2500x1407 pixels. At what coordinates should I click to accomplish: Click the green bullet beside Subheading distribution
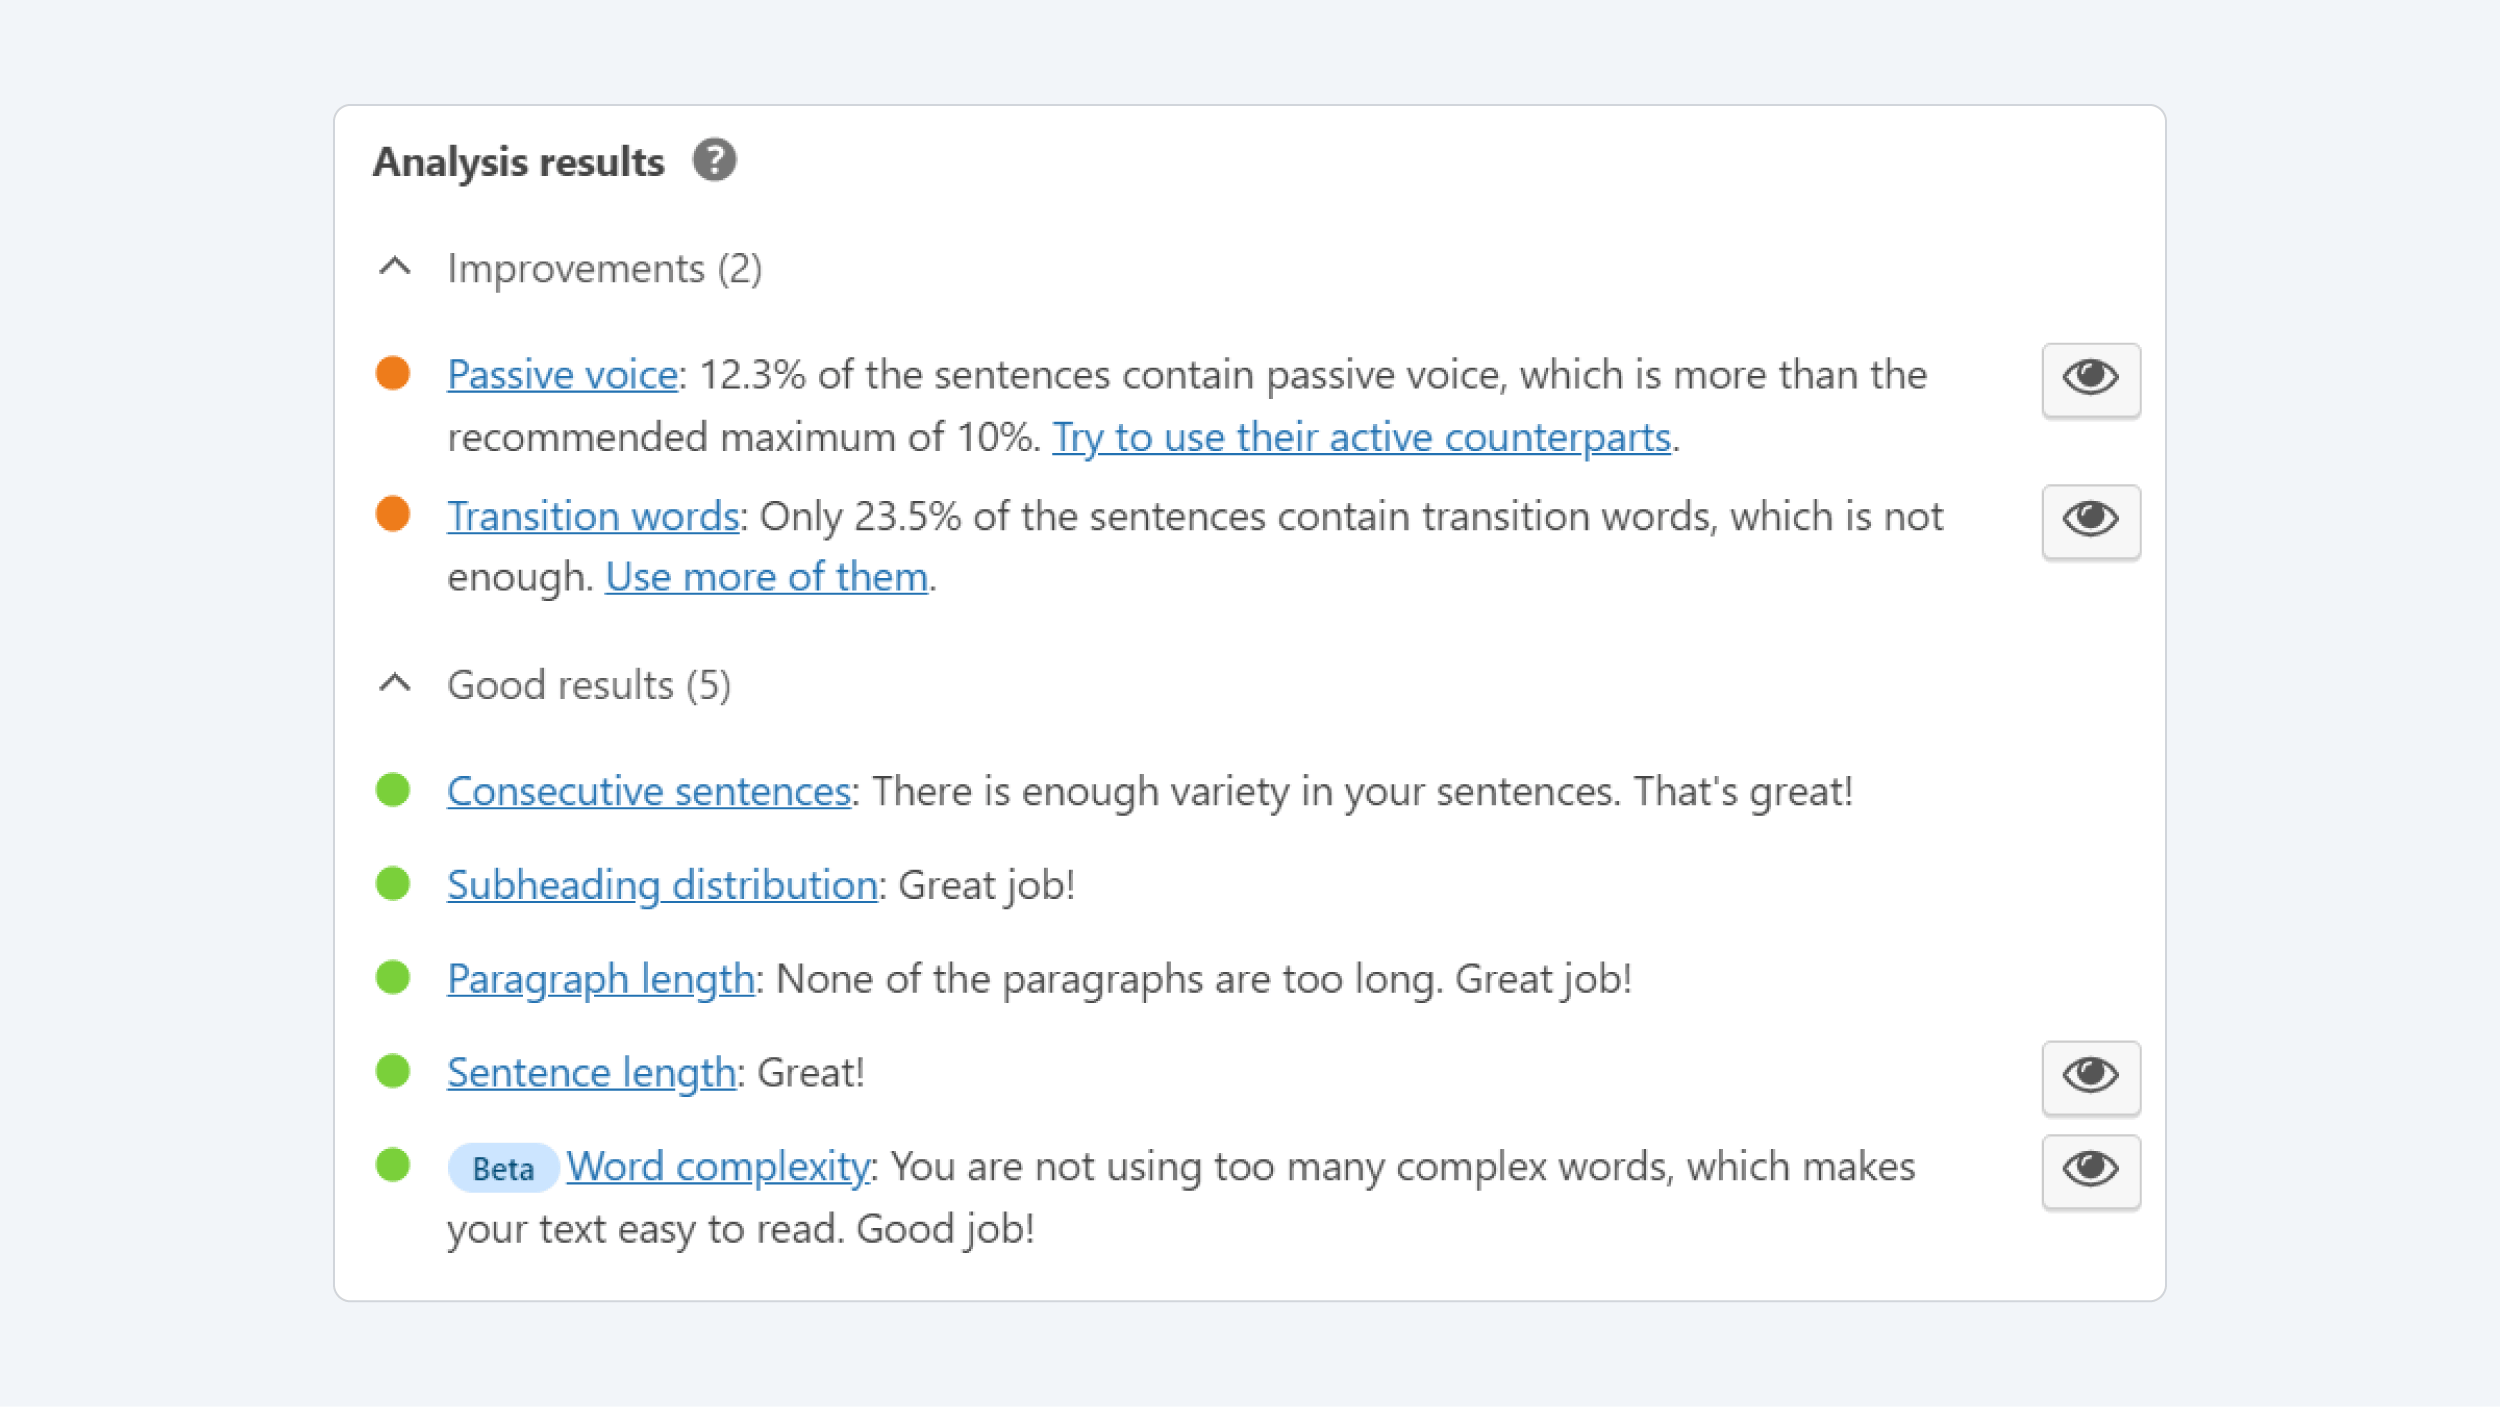click(x=396, y=884)
